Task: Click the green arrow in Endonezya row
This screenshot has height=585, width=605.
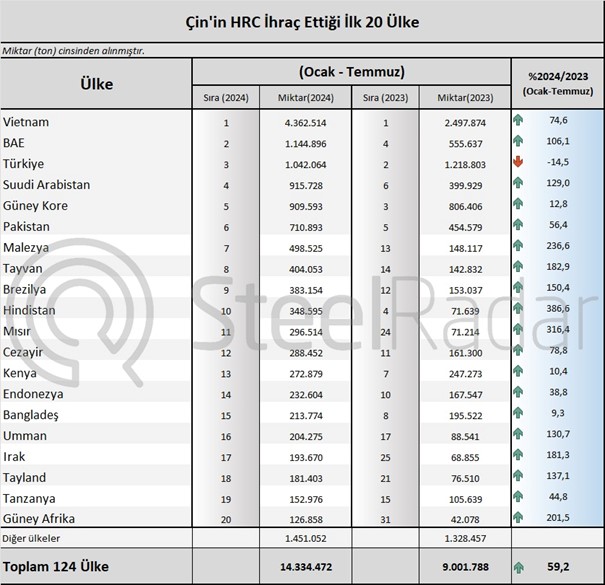Action: [518, 392]
